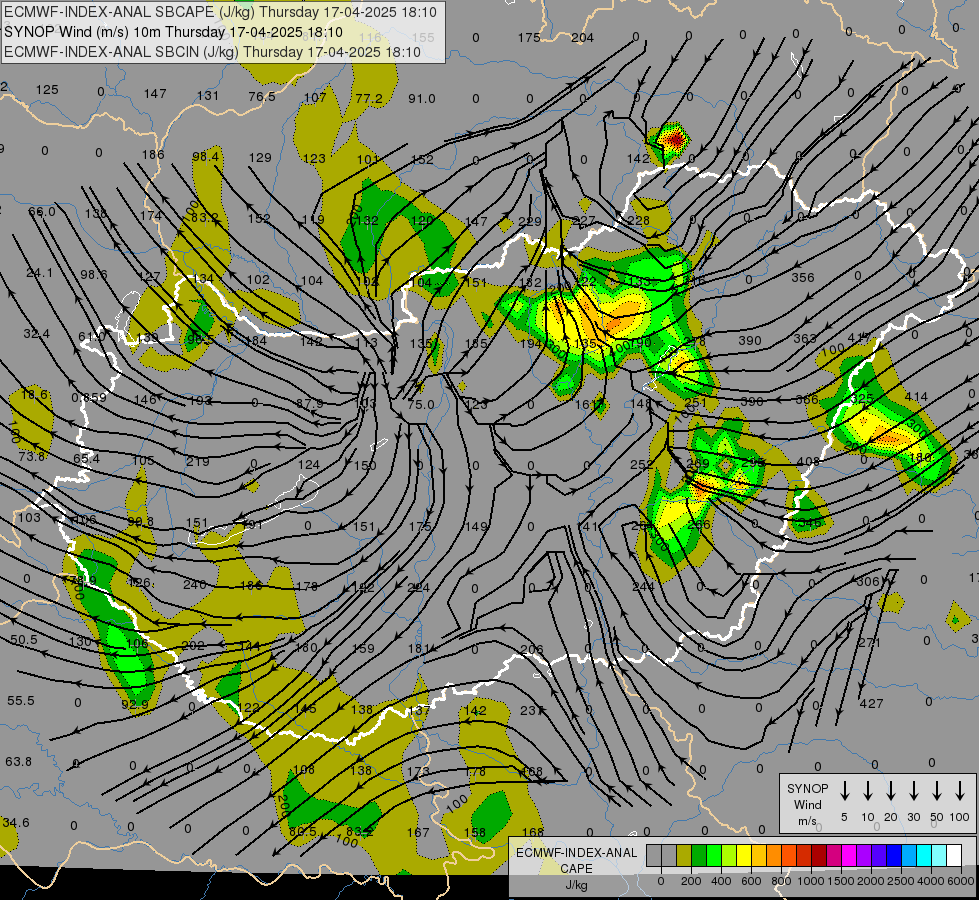
Task: Click the map value 76.5
Action: click(262, 96)
